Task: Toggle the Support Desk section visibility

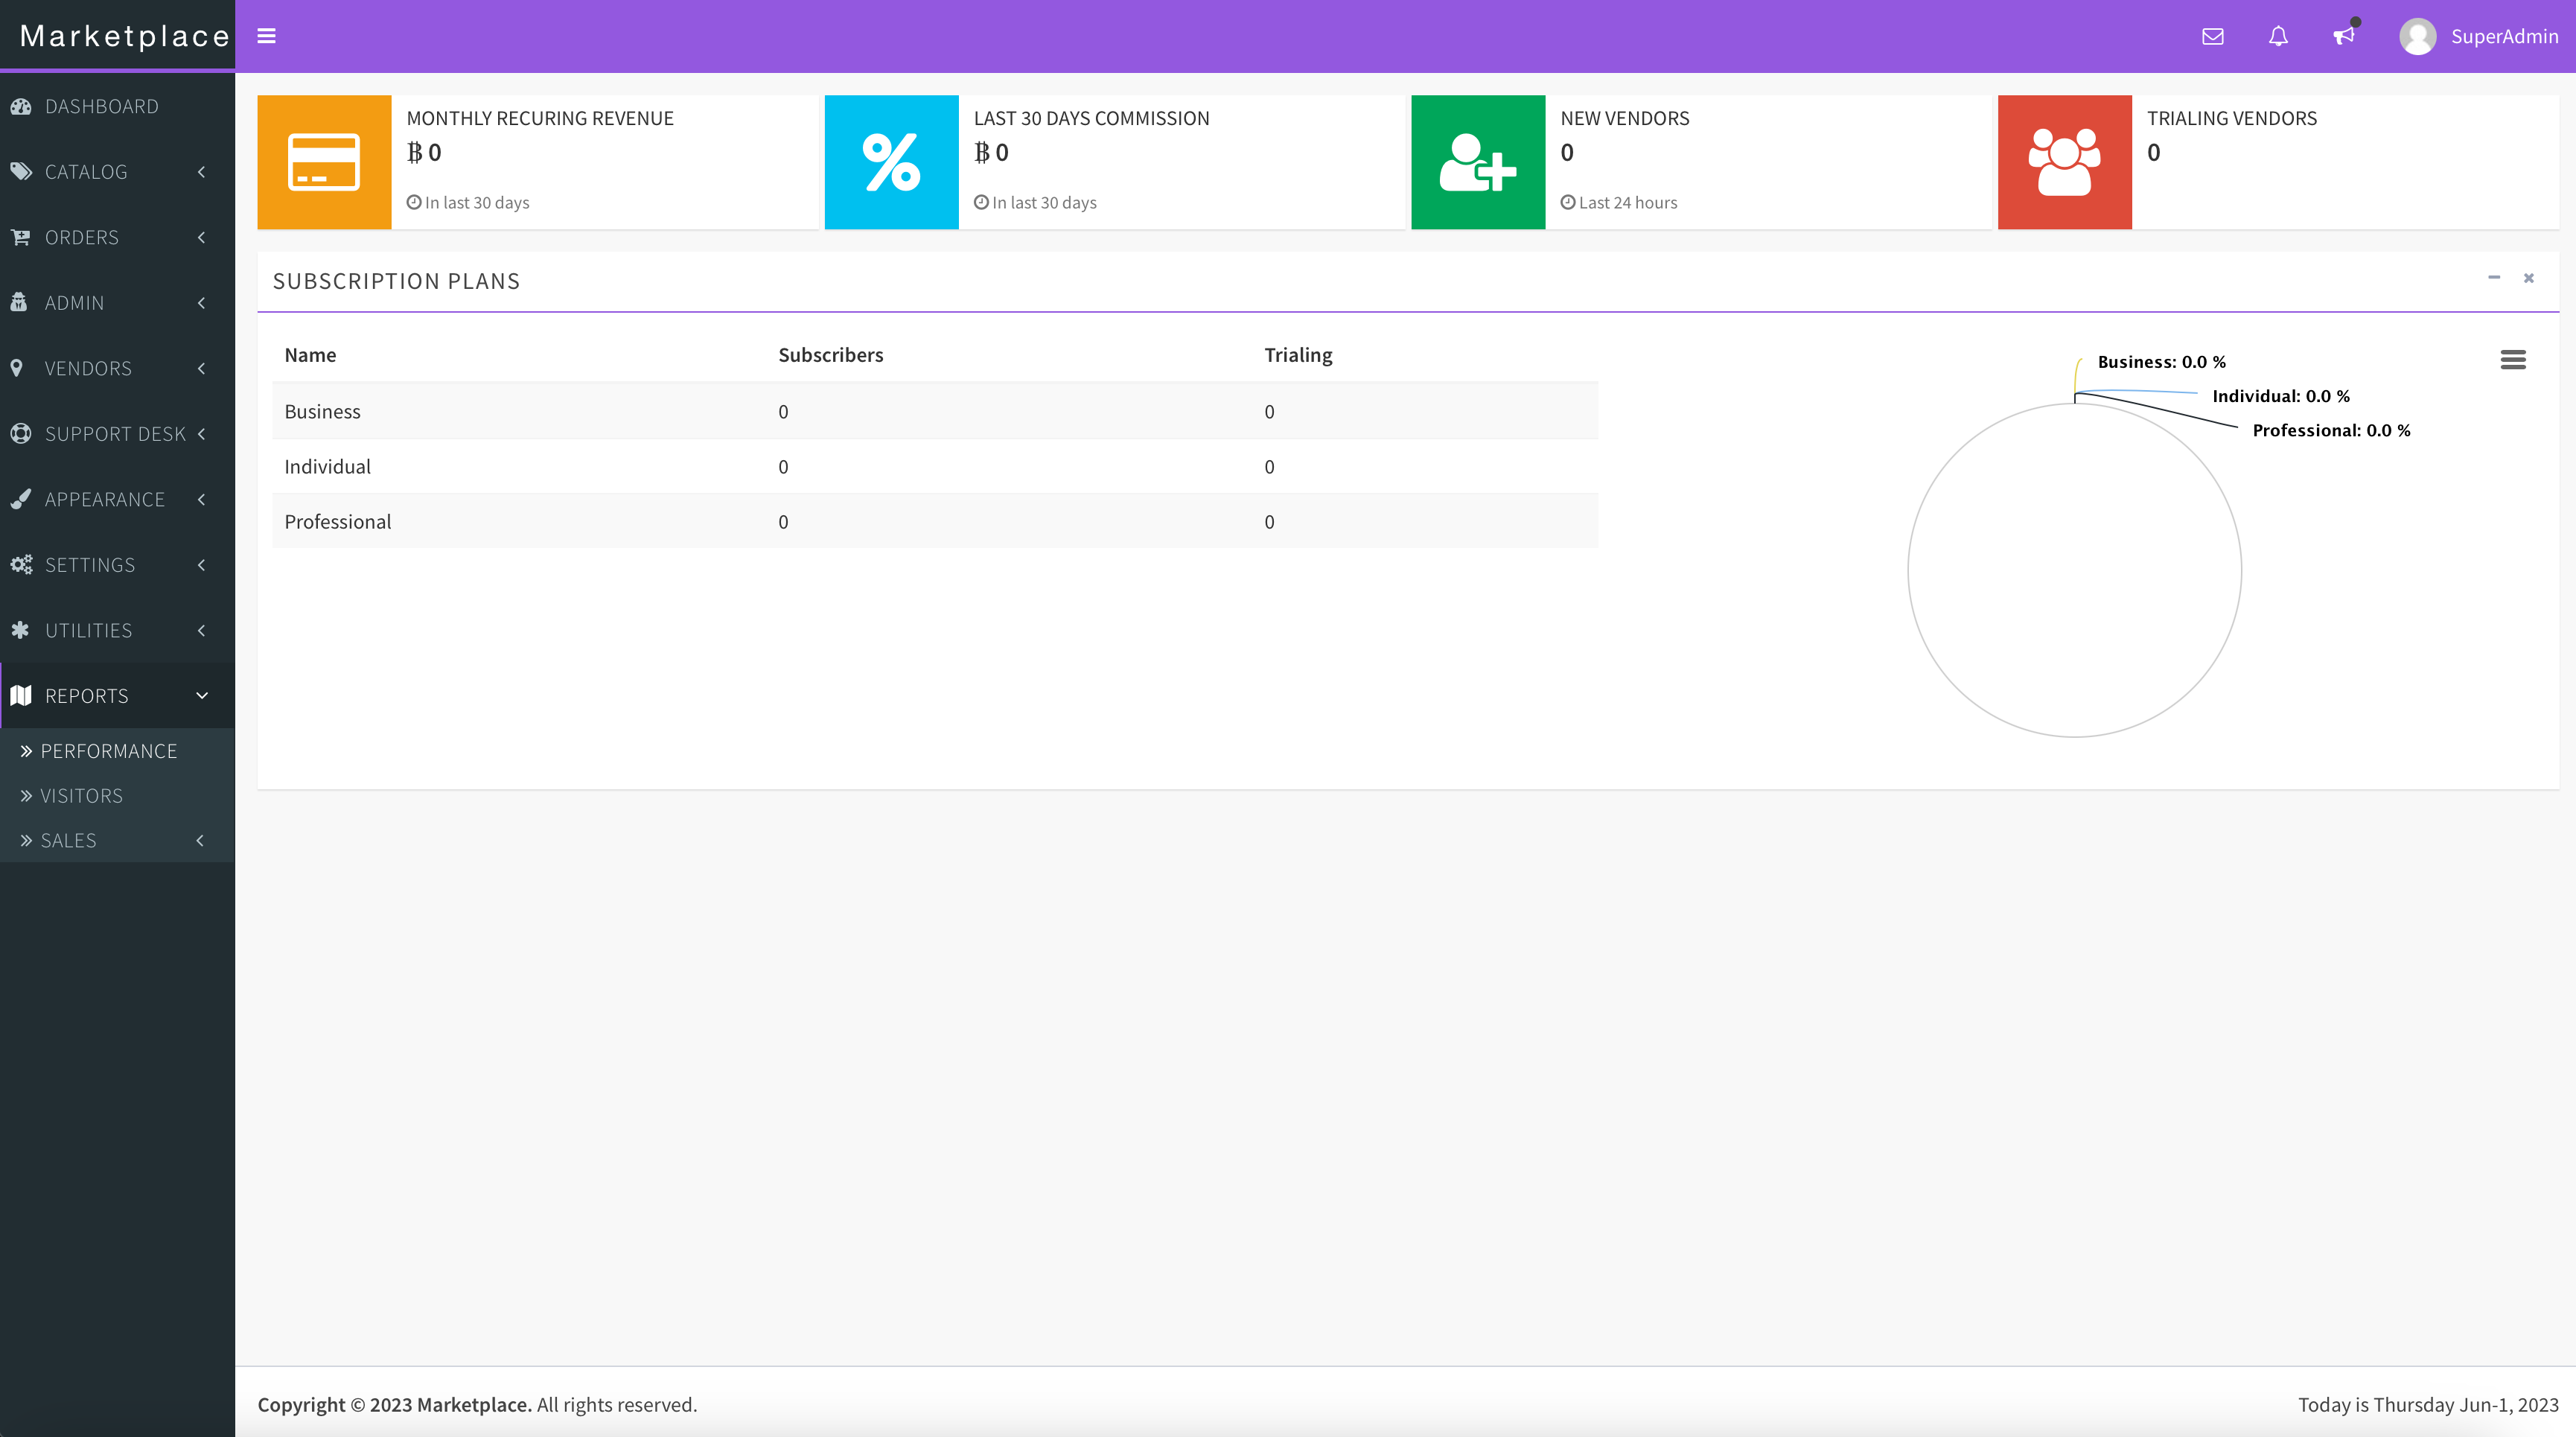Action: (117, 432)
